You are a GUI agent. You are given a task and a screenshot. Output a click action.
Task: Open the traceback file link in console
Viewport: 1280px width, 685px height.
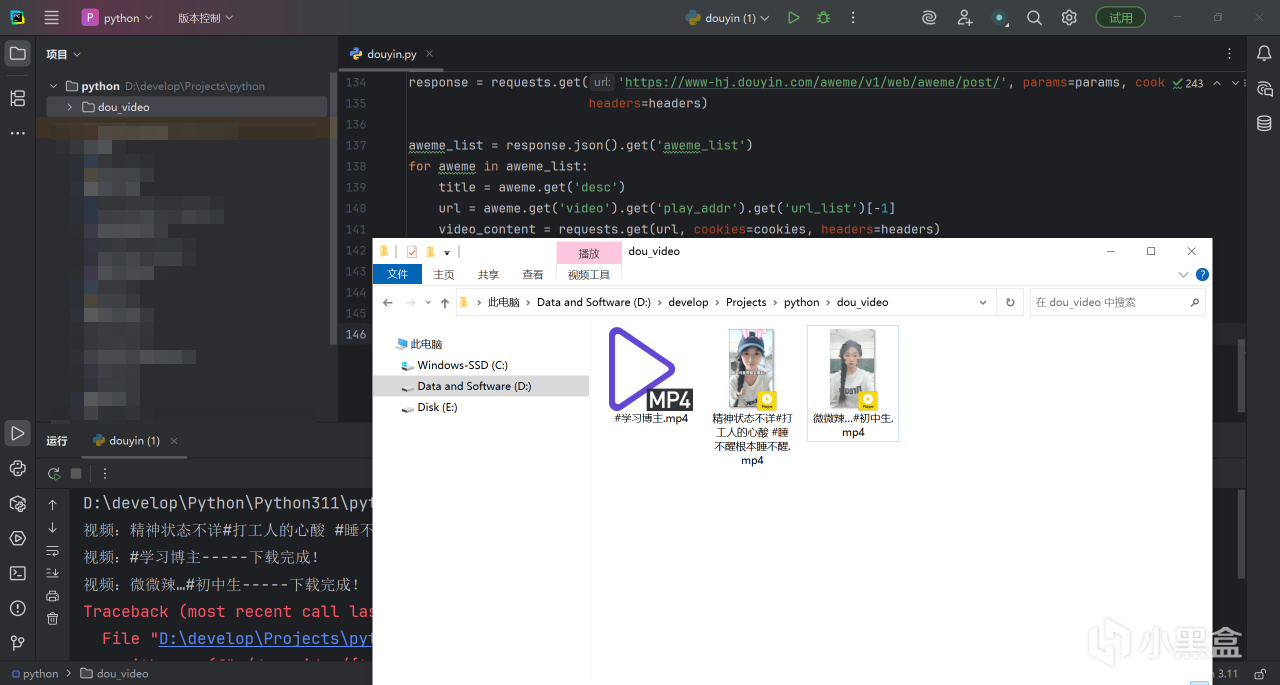pos(265,638)
